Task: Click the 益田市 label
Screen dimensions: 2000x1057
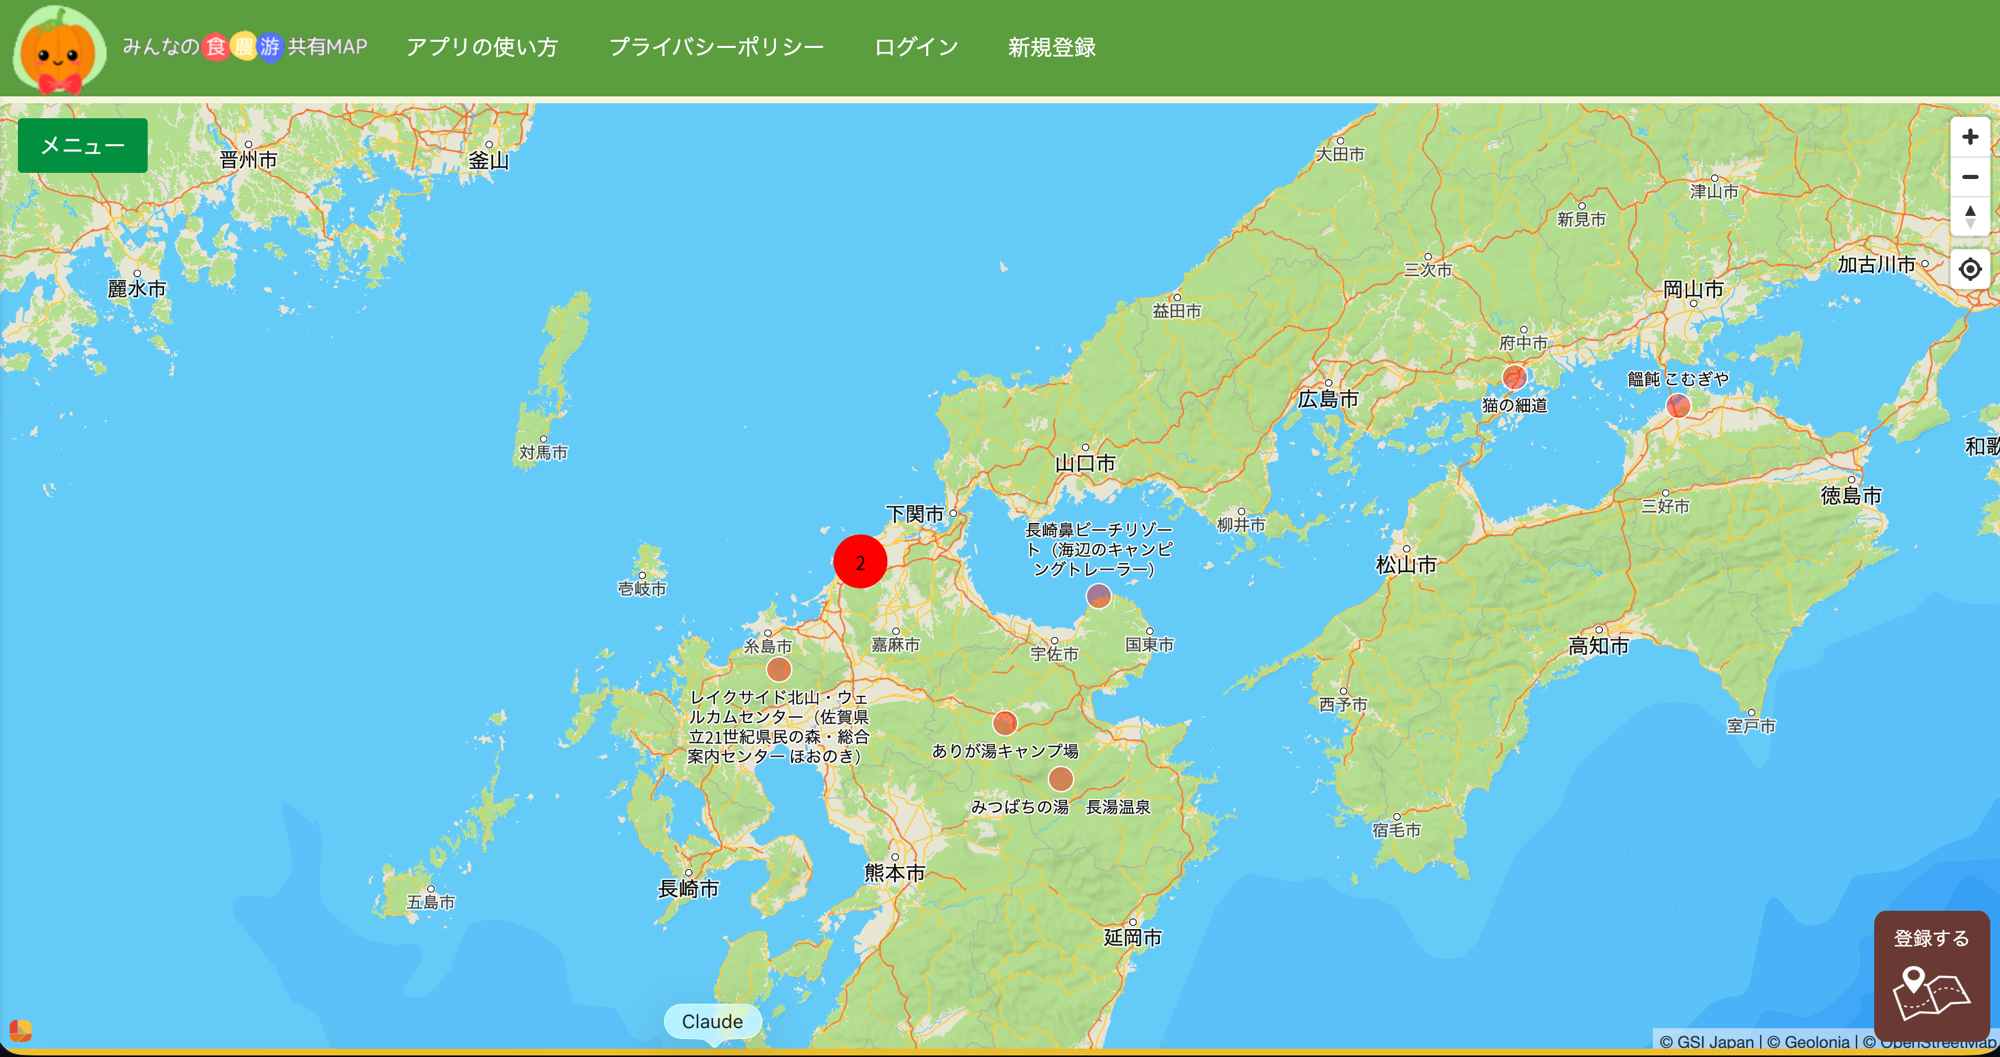Action: pos(1177,311)
